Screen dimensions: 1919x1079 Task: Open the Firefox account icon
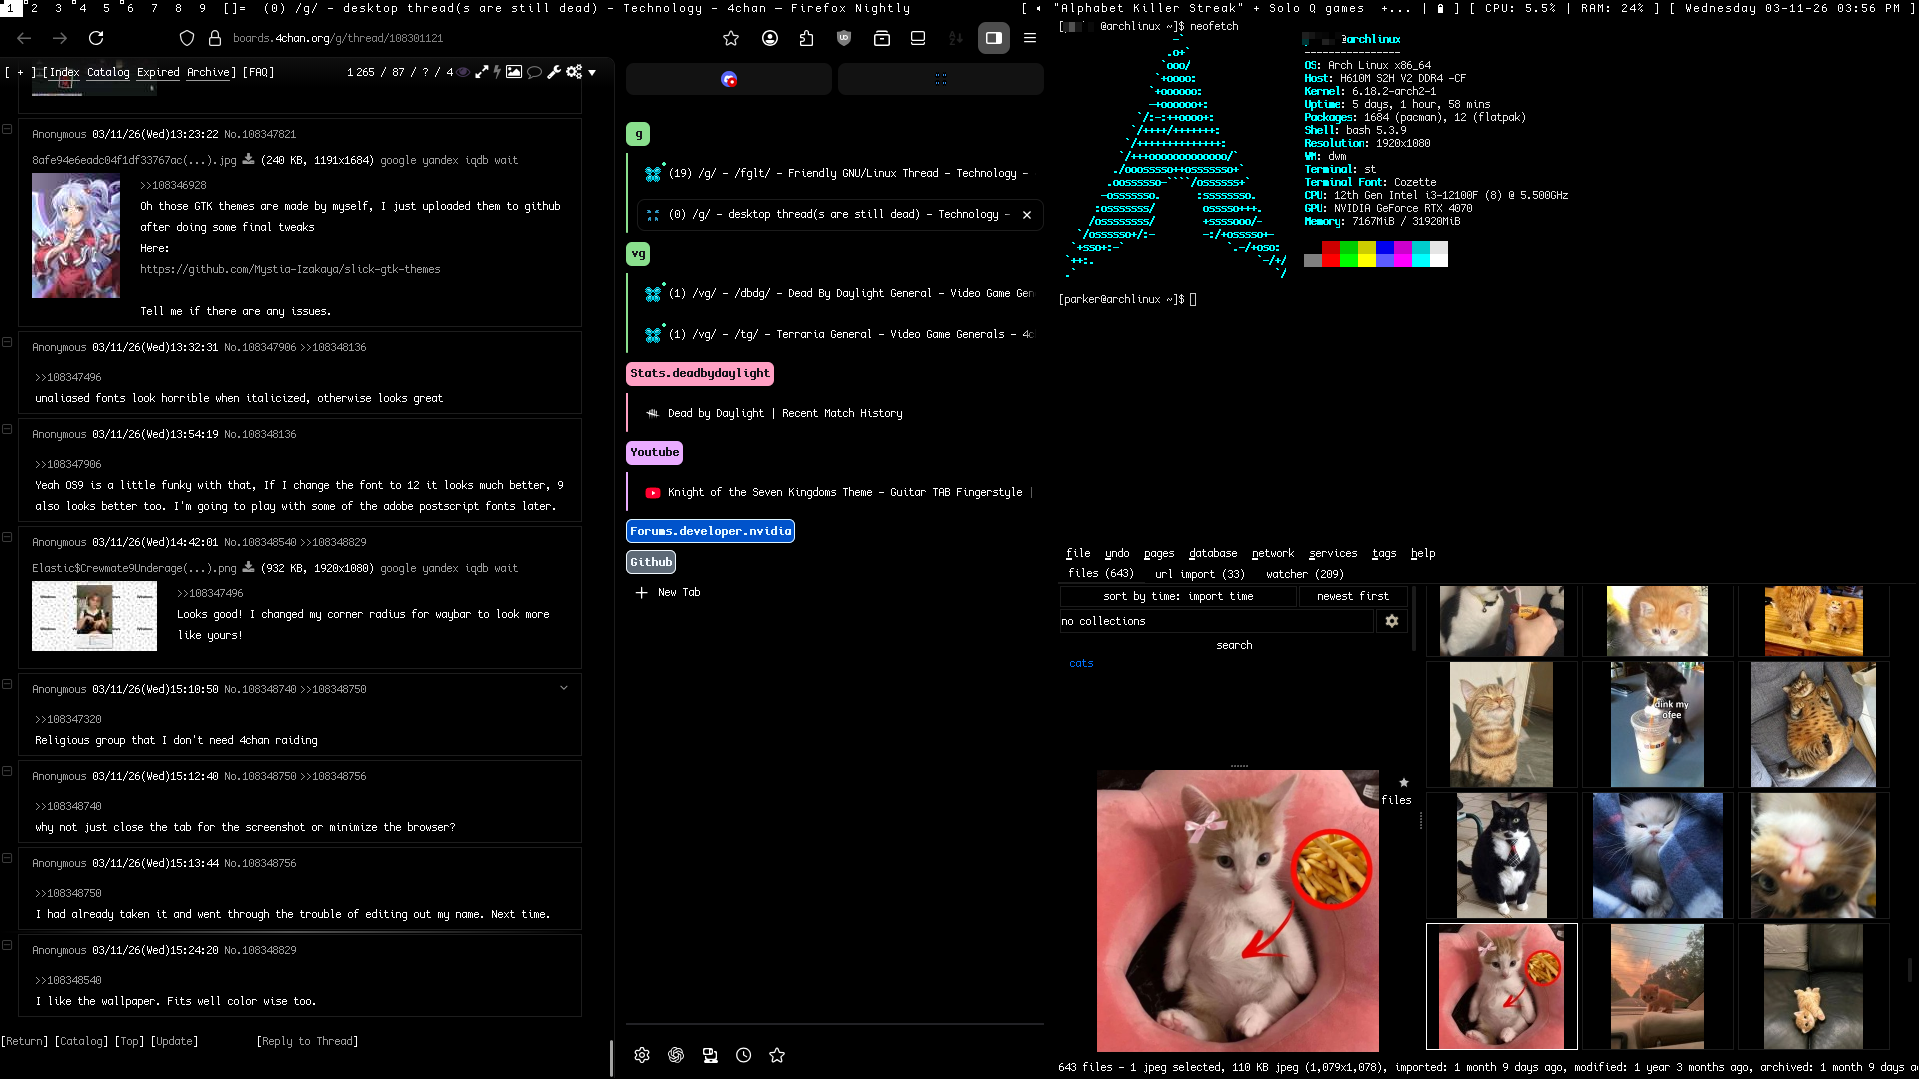tap(770, 38)
